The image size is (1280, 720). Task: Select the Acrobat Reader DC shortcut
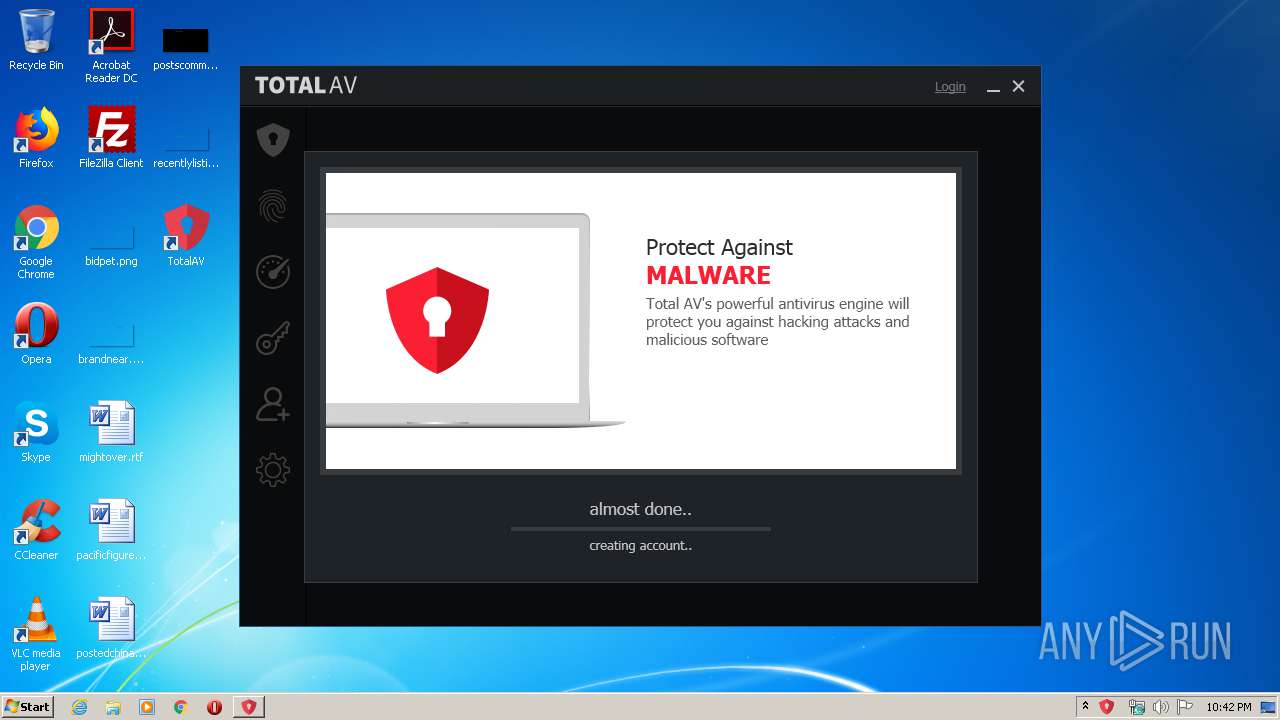click(x=111, y=46)
